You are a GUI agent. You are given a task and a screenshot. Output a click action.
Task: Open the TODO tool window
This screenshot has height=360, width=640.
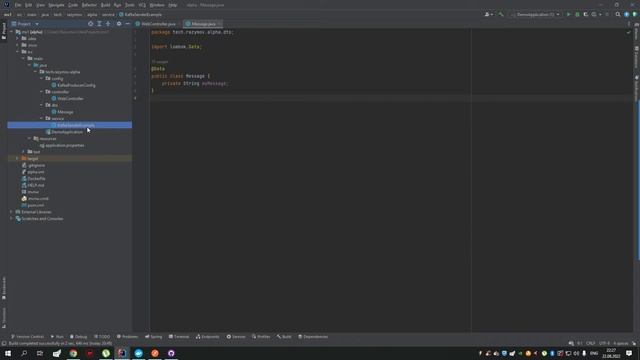[x=102, y=337]
